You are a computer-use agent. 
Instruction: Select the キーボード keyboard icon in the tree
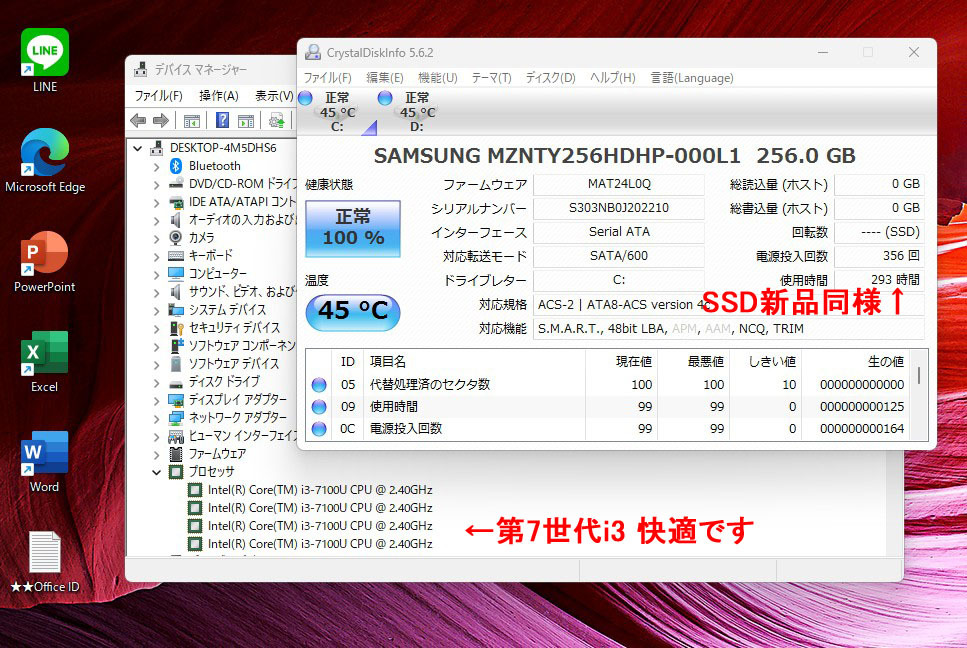coord(176,255)
